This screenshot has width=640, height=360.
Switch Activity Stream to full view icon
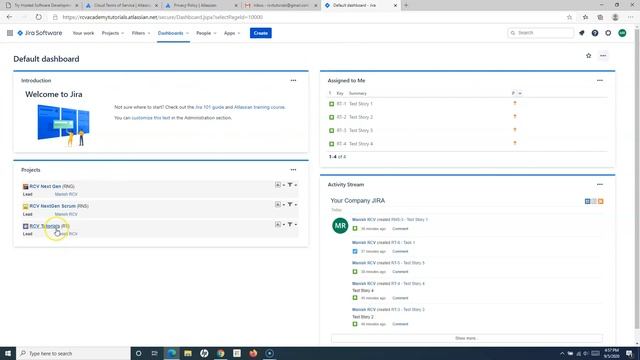click(x=588, y=201)
